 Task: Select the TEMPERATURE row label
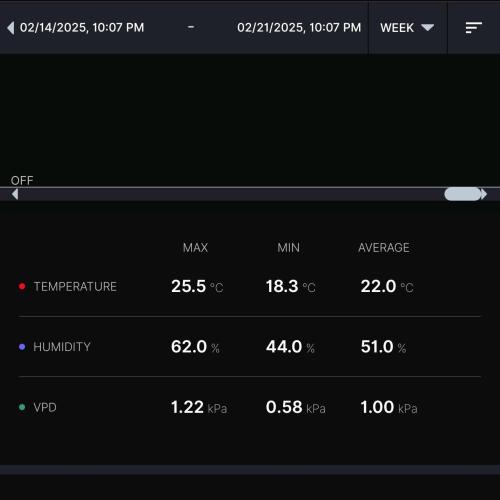tap(75, 287)
